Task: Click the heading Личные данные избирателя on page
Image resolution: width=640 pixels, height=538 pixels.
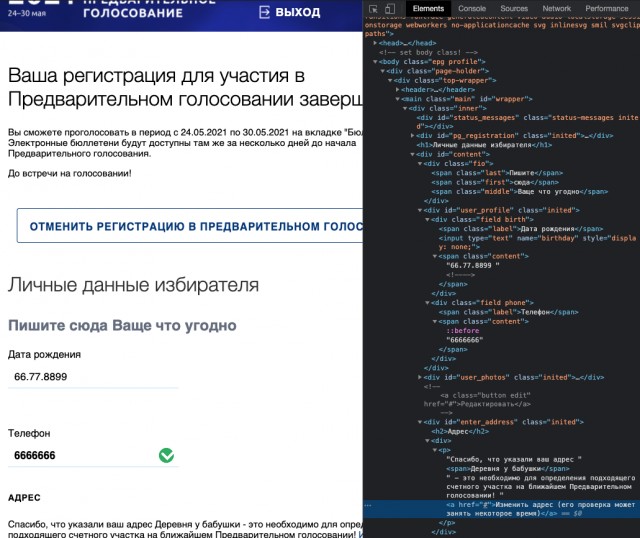Action: tap(133, 285)
